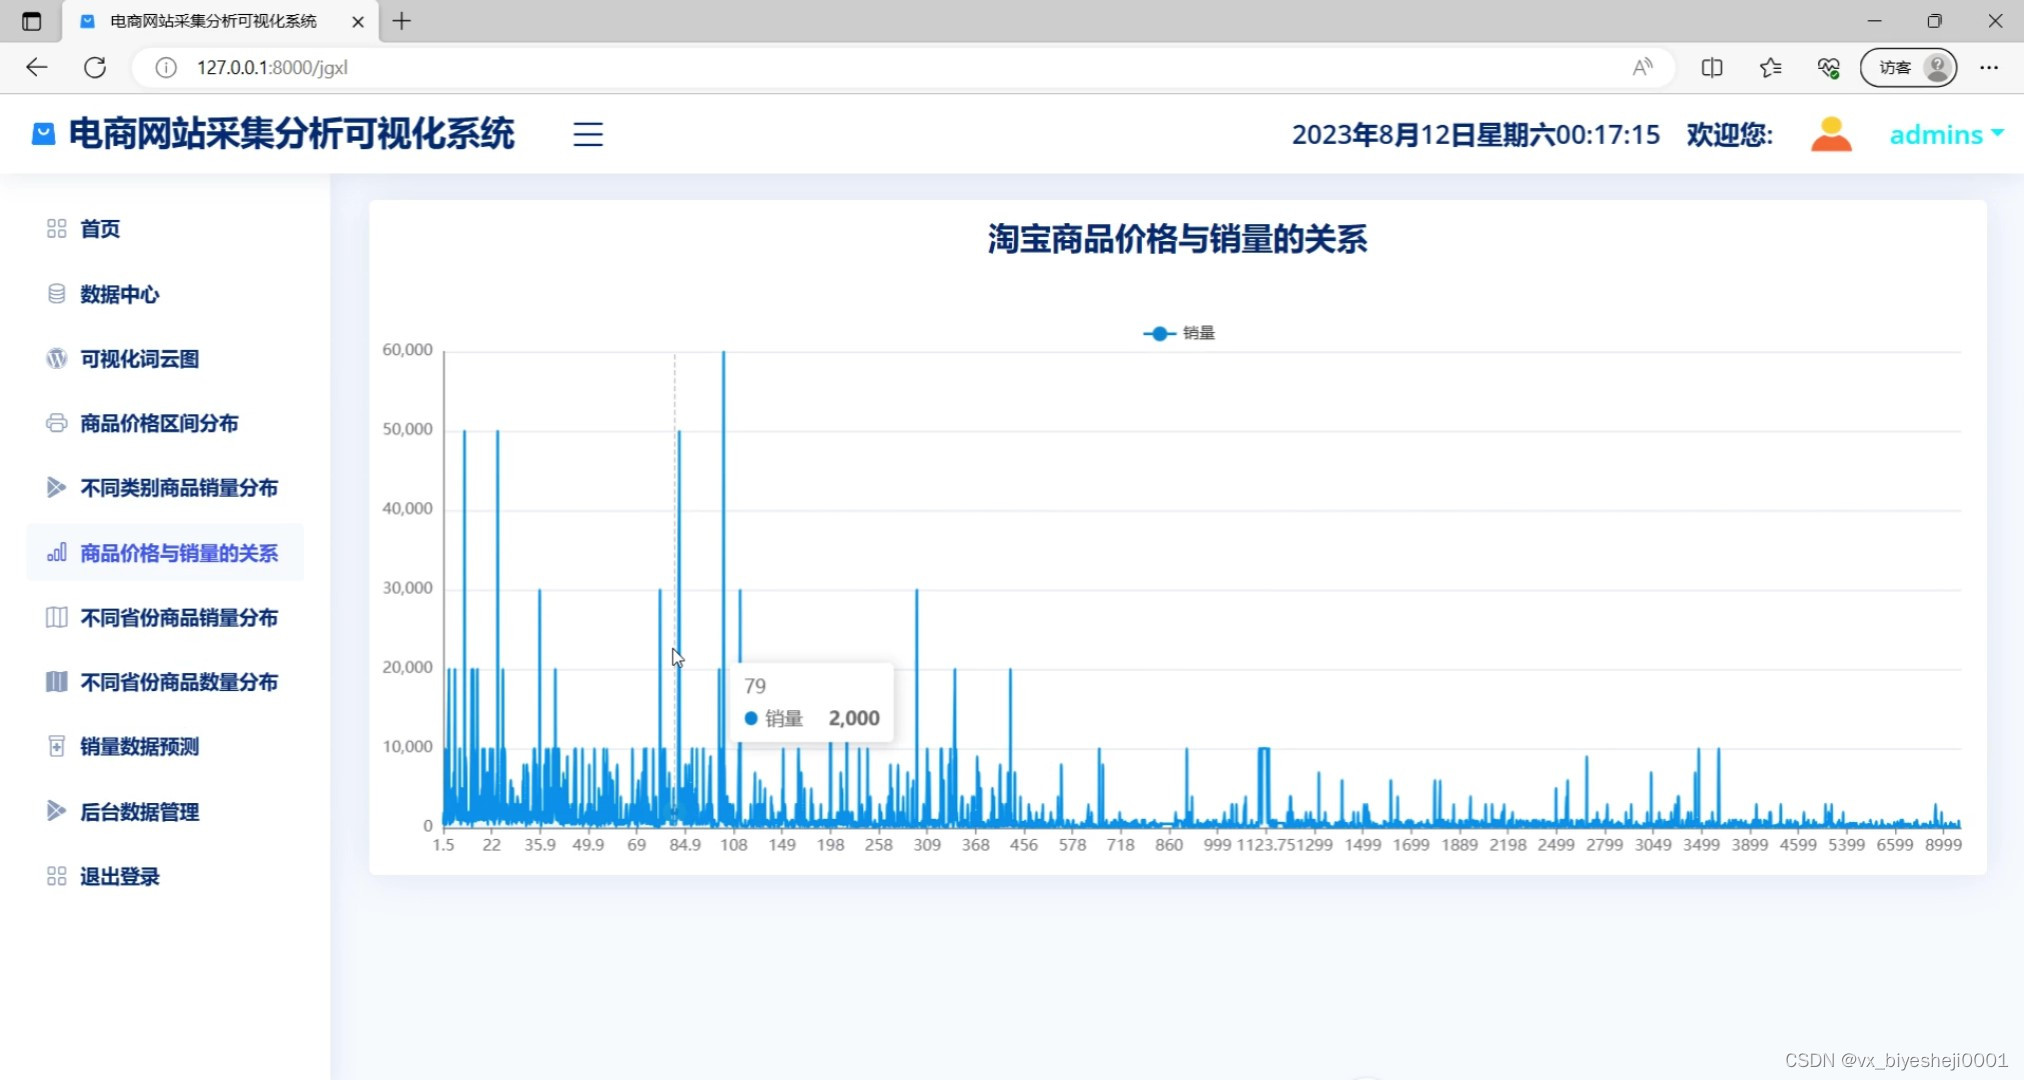Toggle the favorites star in the address bar

coord(1770,67)
